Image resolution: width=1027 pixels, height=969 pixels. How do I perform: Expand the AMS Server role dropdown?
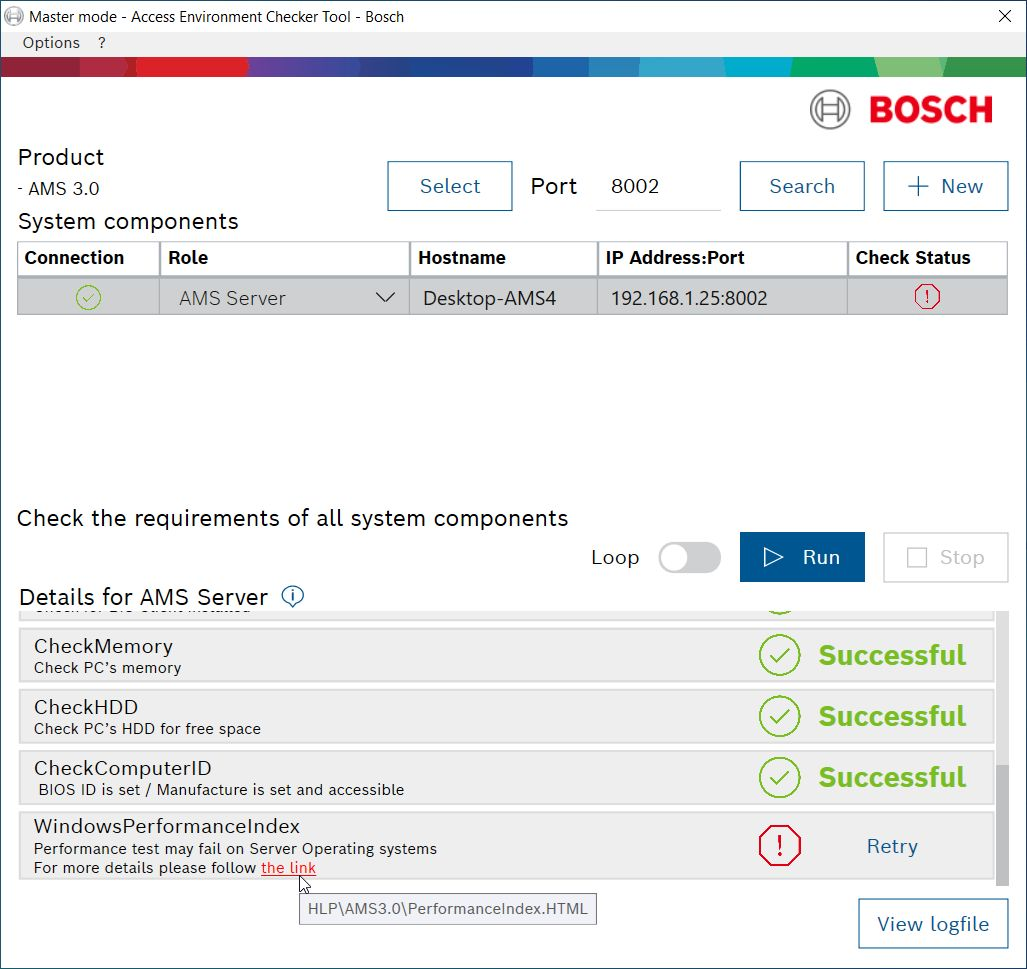pos(385,298)
